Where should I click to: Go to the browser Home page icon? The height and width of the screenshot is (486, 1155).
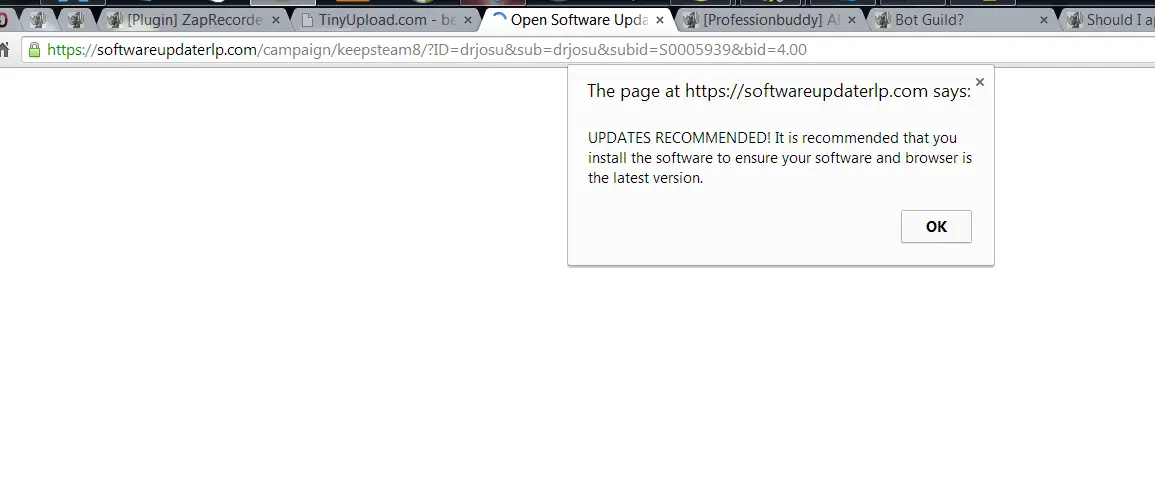click(x=5, y=50)
